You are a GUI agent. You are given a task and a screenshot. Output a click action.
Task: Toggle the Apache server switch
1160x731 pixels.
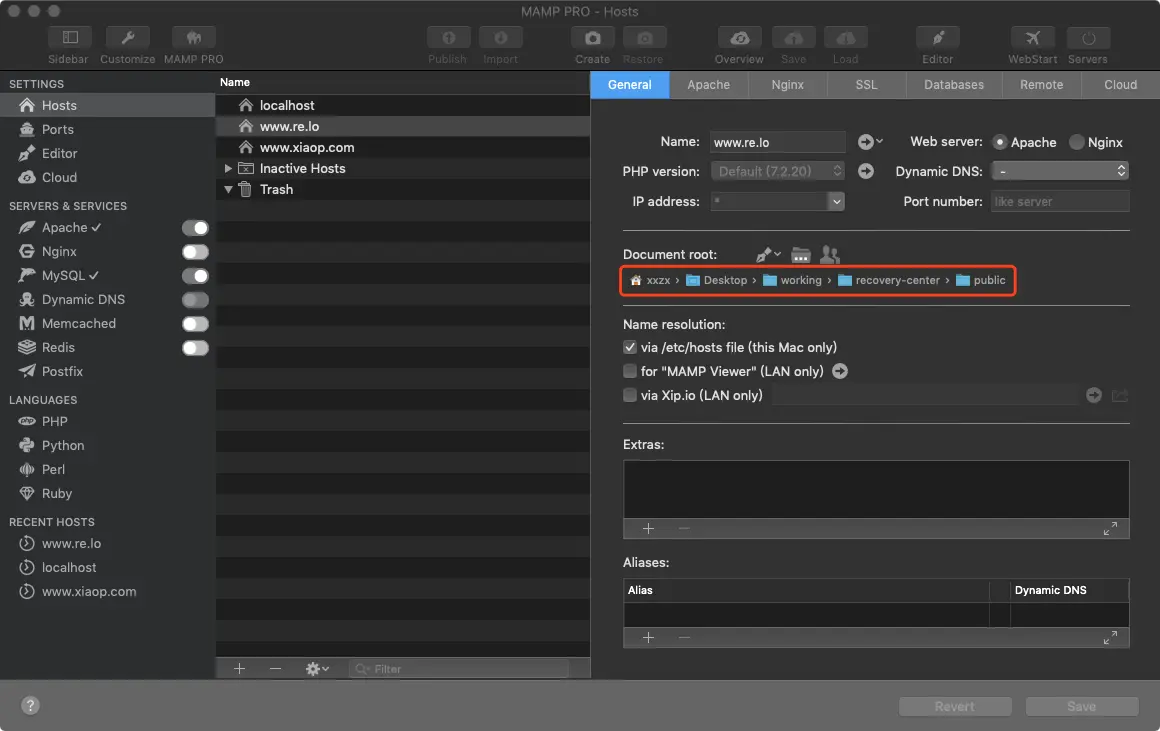click(195, 228)
